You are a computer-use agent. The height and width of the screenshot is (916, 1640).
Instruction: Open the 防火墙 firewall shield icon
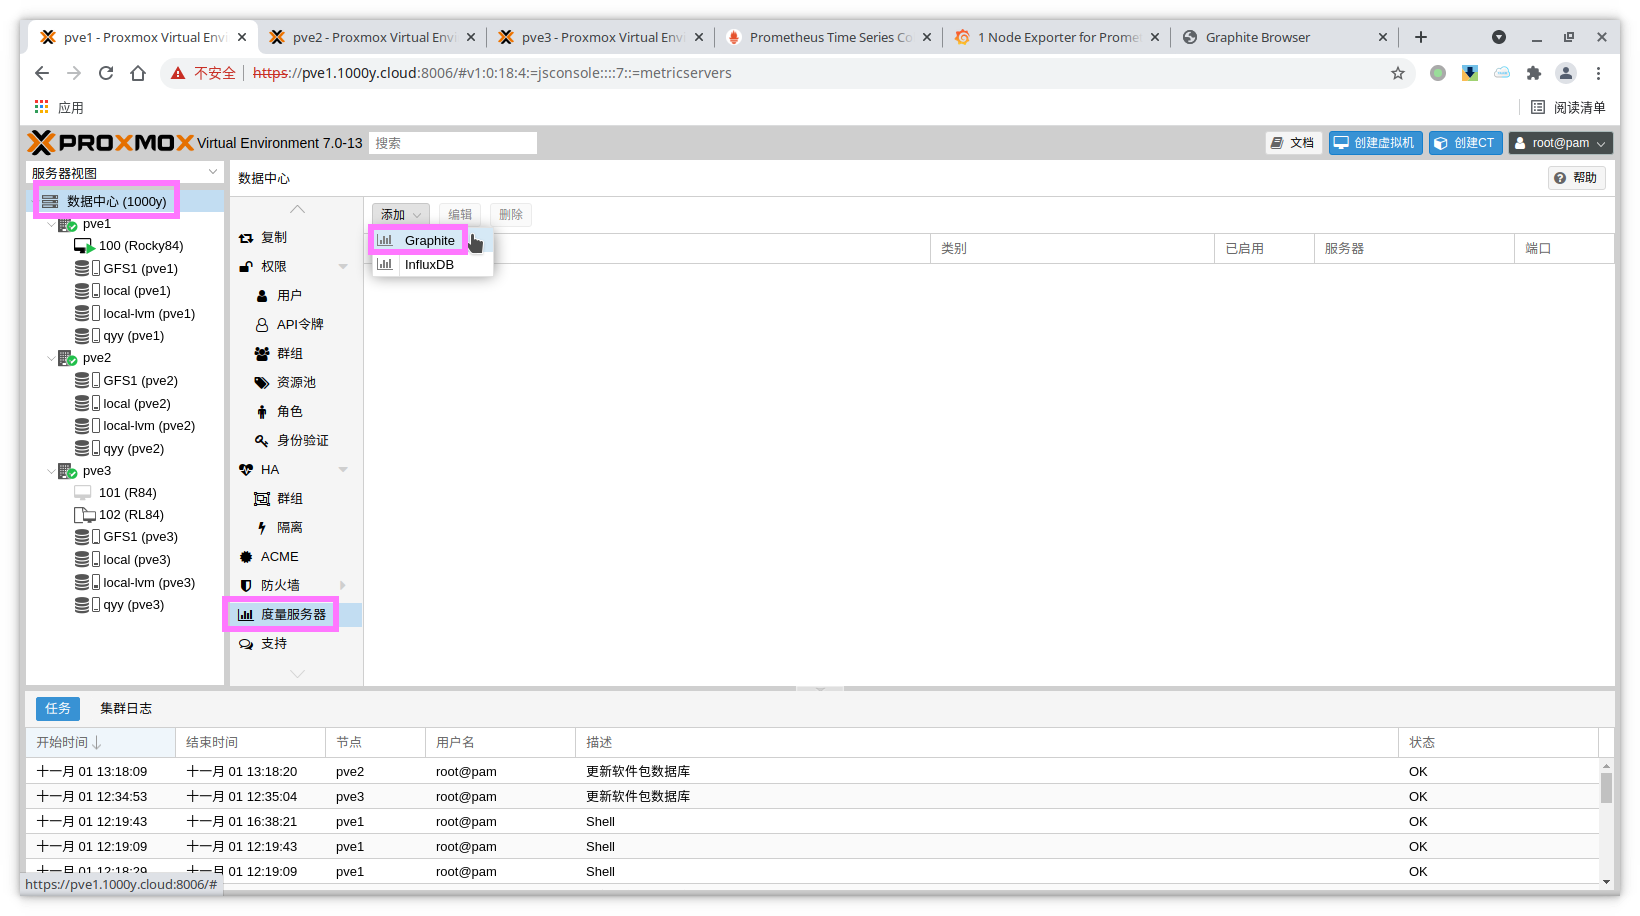click(x=246, y=586)
